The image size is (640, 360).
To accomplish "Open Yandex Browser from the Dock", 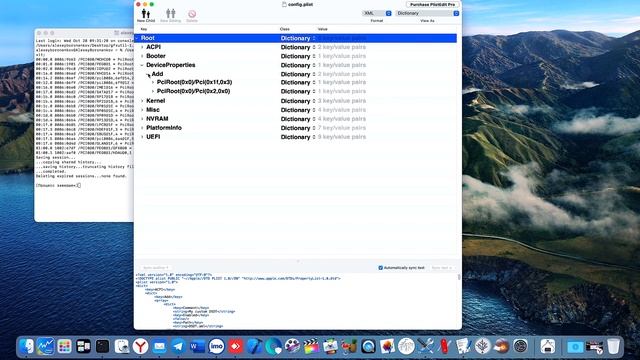I will tap(140, 347).
